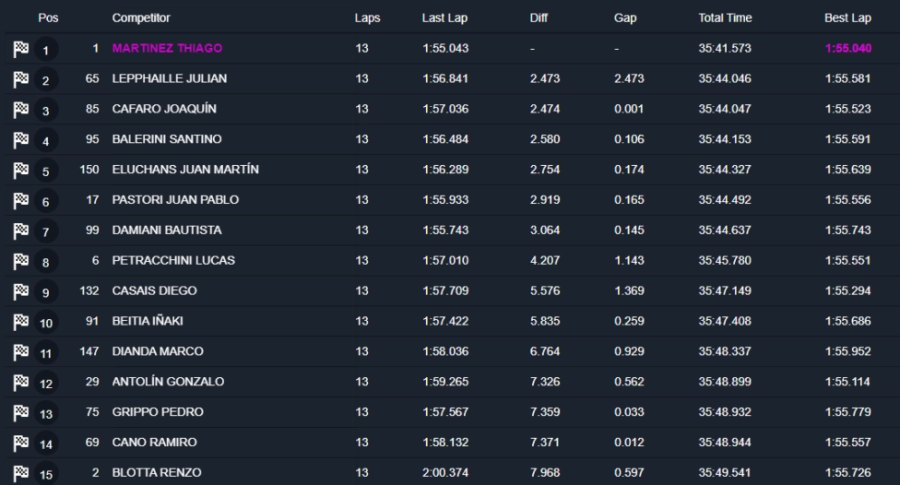The height and width of the screenshot is (485, 900).
Task: Click the checkered flag icon for Martinez Thiago
Action: (21, 49)
